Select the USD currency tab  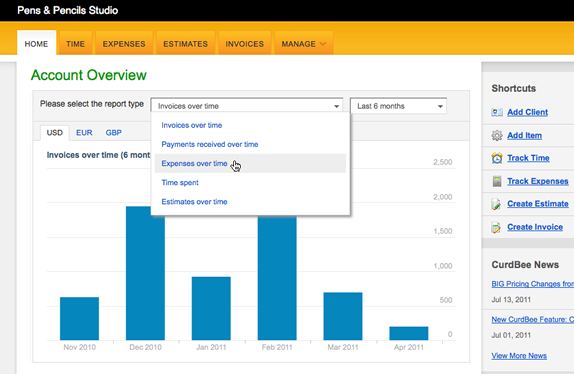pyautogui.click(x=55, y=133)
